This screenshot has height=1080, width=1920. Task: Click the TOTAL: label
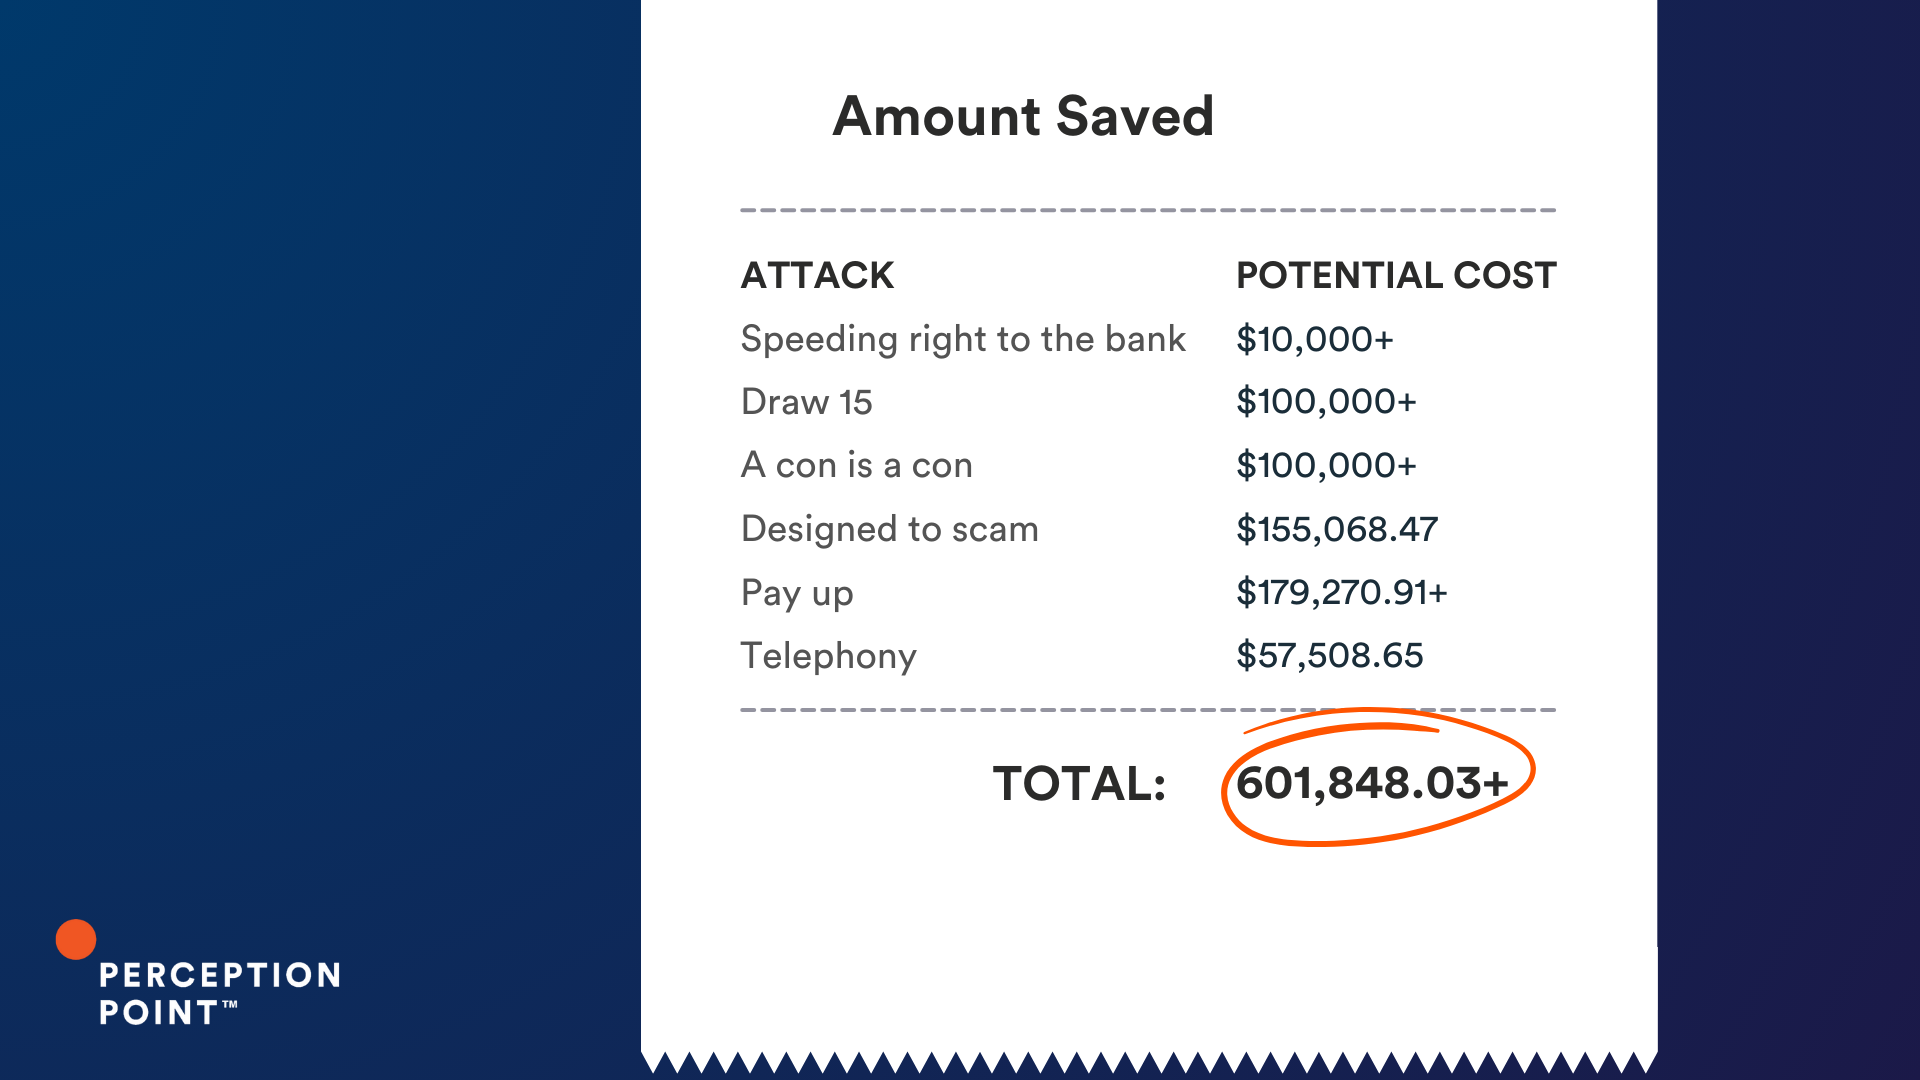coord(1079,783)
